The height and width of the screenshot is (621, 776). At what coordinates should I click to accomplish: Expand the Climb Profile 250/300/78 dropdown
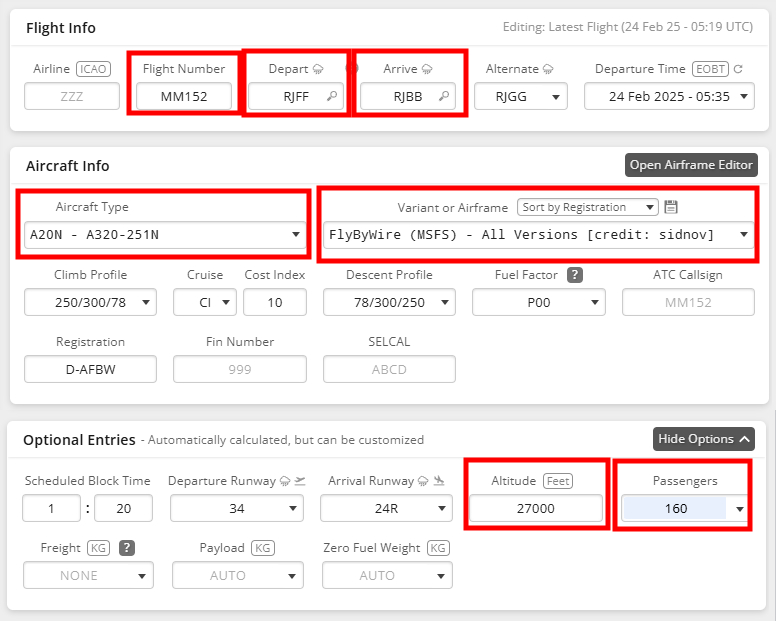[x=91, y=302]
